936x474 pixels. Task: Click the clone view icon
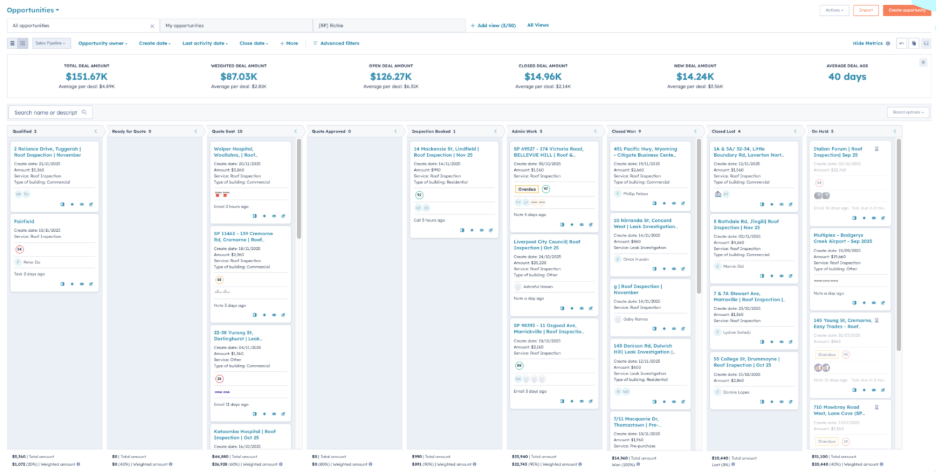pos(913,44)
